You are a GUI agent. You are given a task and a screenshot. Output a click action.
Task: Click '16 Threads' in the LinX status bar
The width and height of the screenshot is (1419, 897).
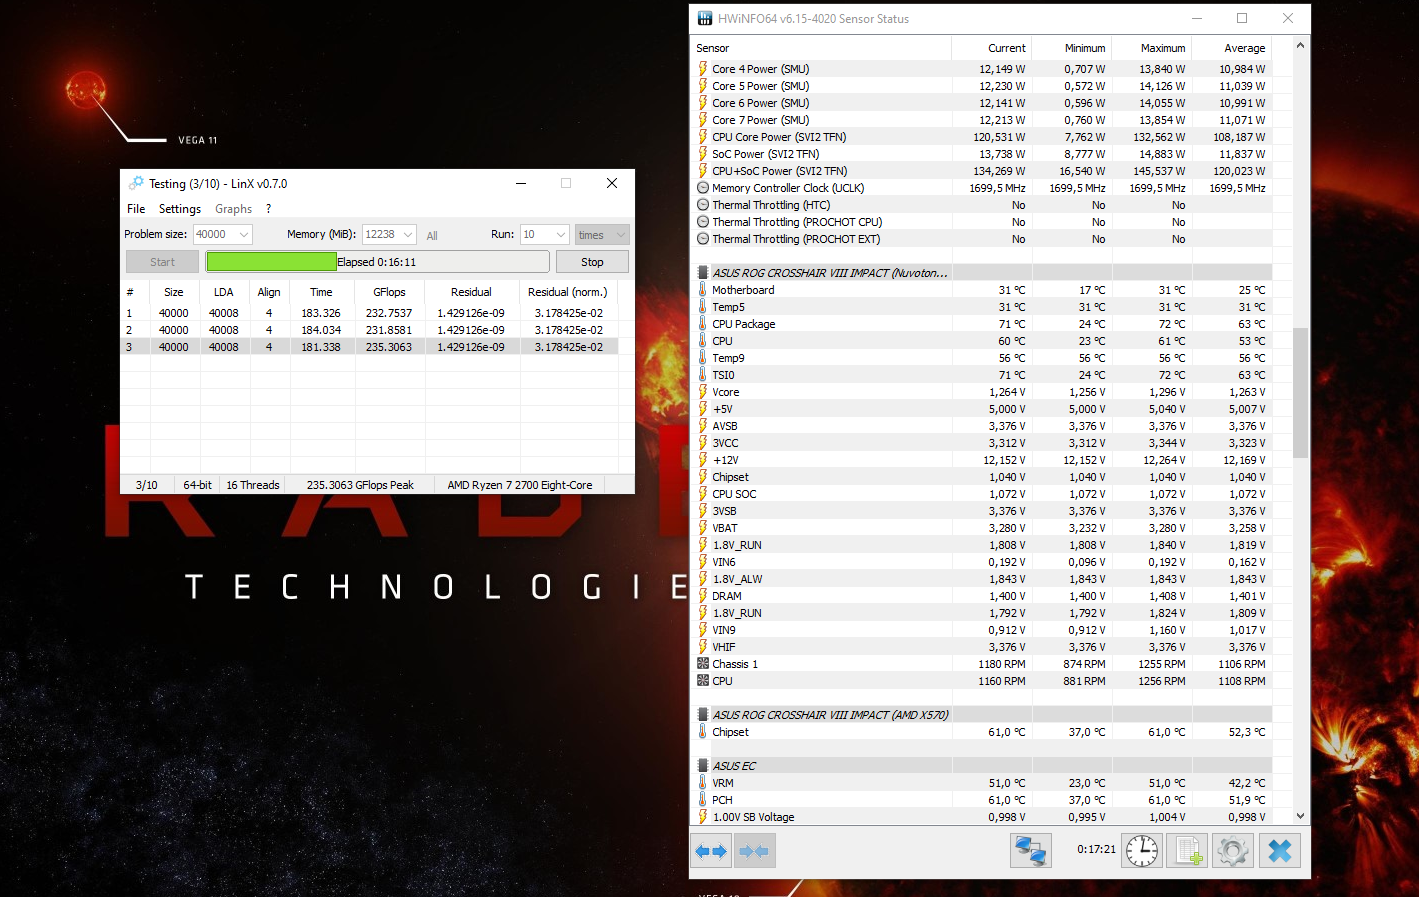(253, 485)
